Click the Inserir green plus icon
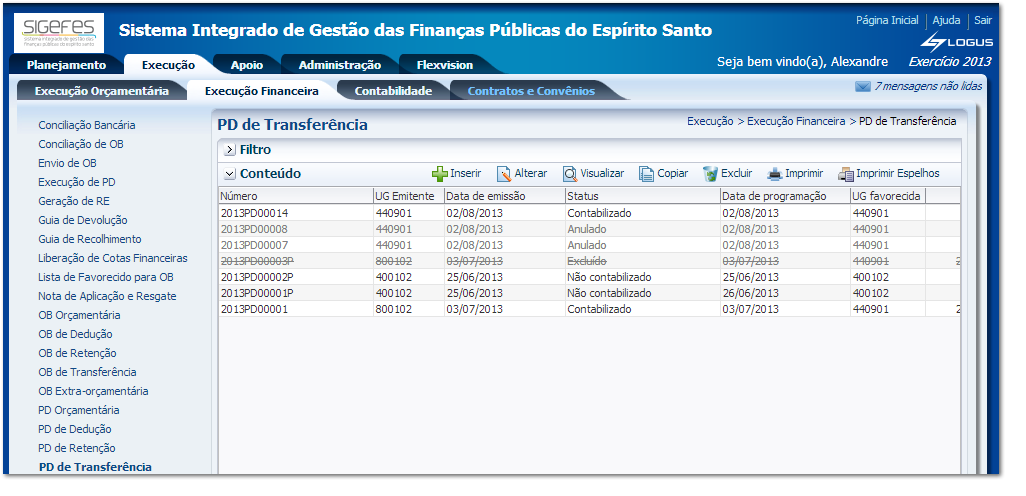The height and width of the screenshot is (496, 1026). (439, 174)
